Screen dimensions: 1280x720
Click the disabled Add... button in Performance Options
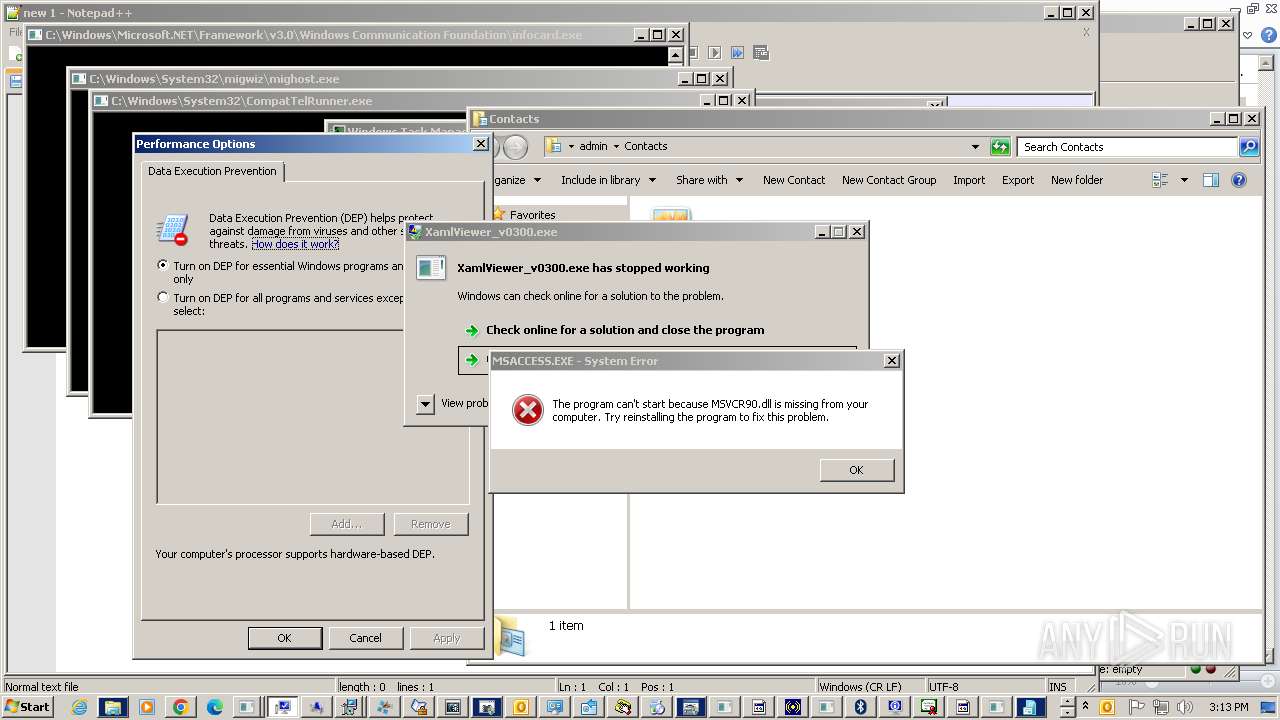347,524
